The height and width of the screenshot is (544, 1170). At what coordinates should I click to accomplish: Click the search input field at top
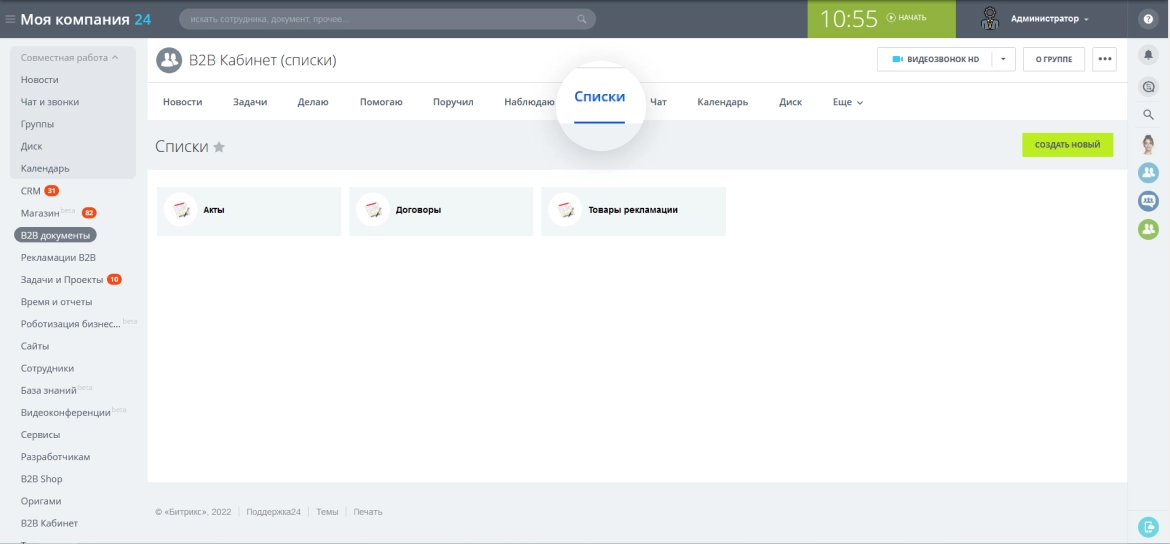click(x=387, y=19)
